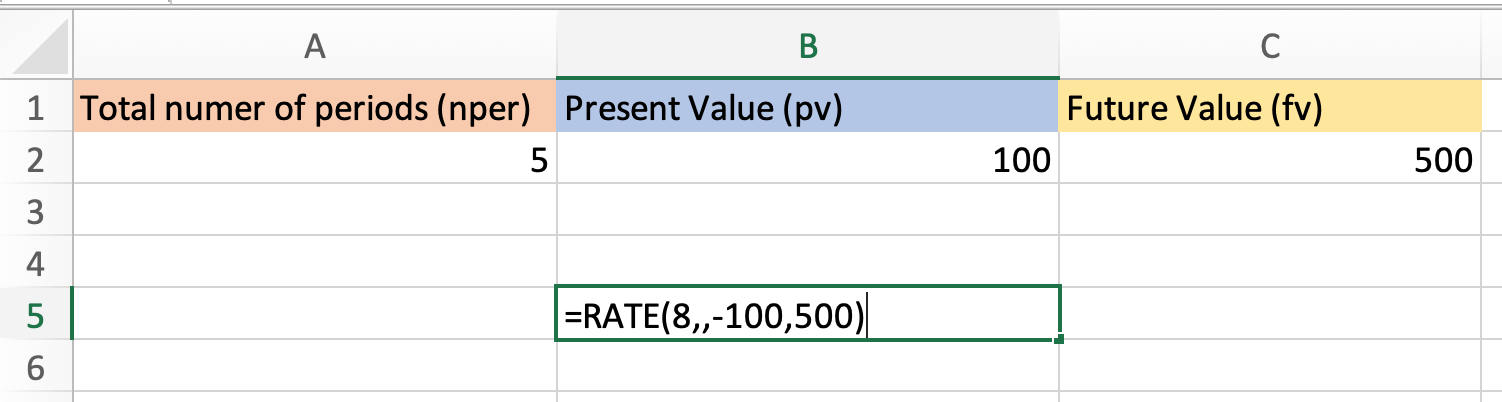Viewport: 1502px width, 402px height.
Task: Click the Select All corner triangle
Action: [x=46, y=50]
